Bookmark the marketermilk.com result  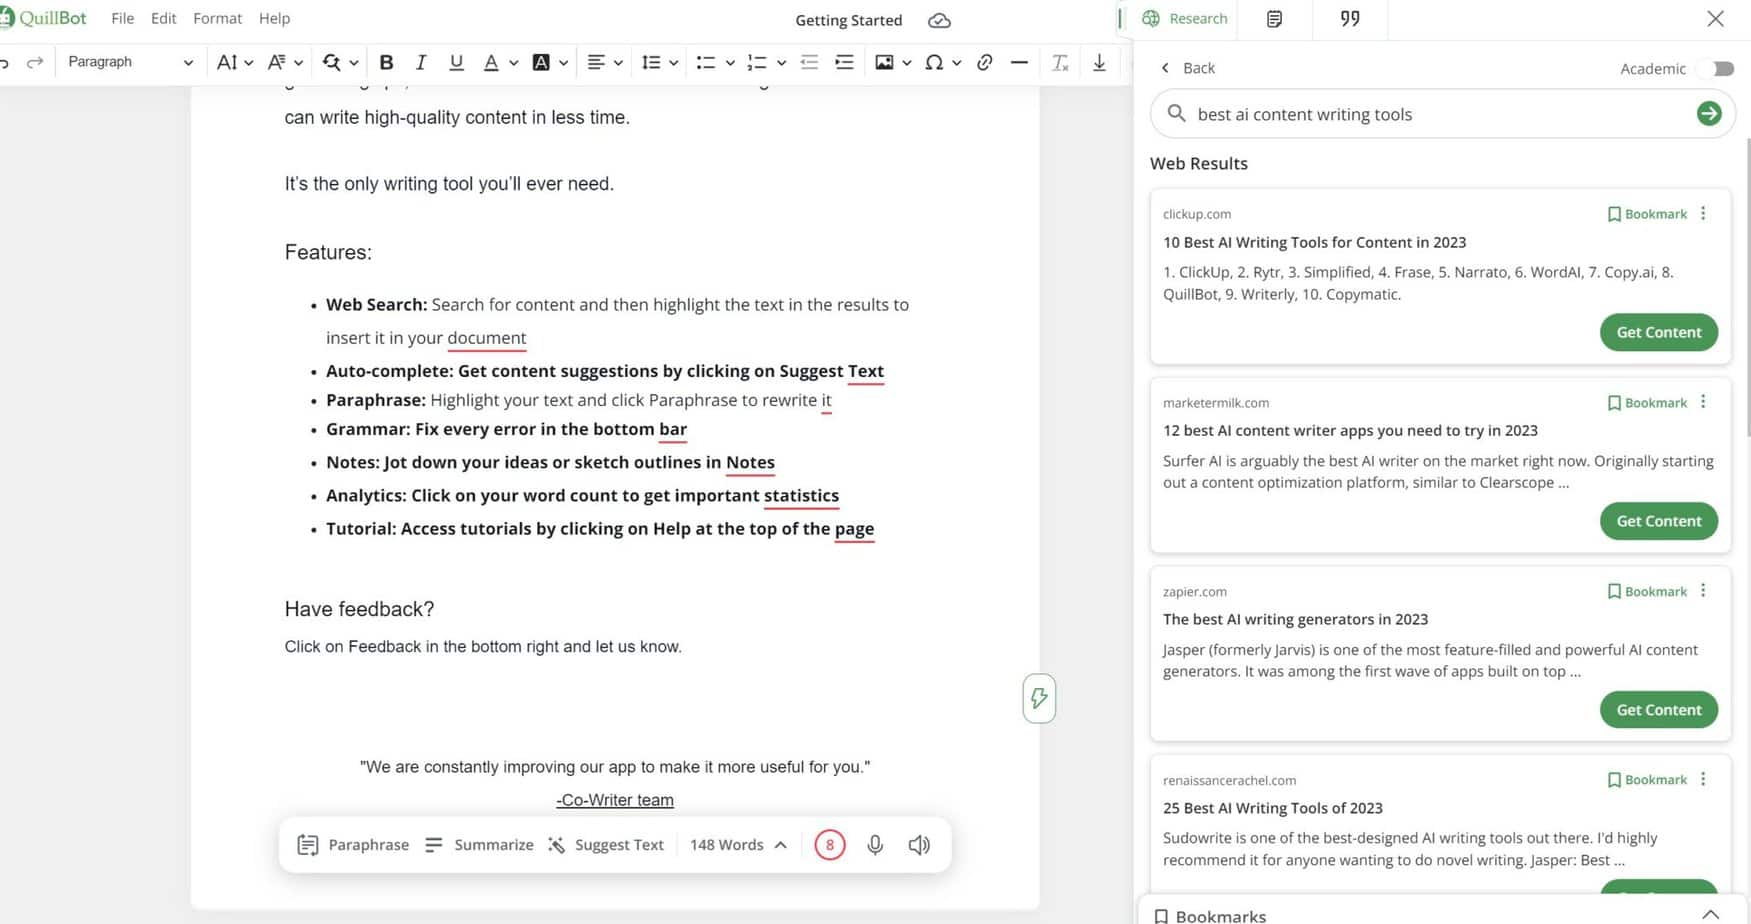coord(1647,403)
